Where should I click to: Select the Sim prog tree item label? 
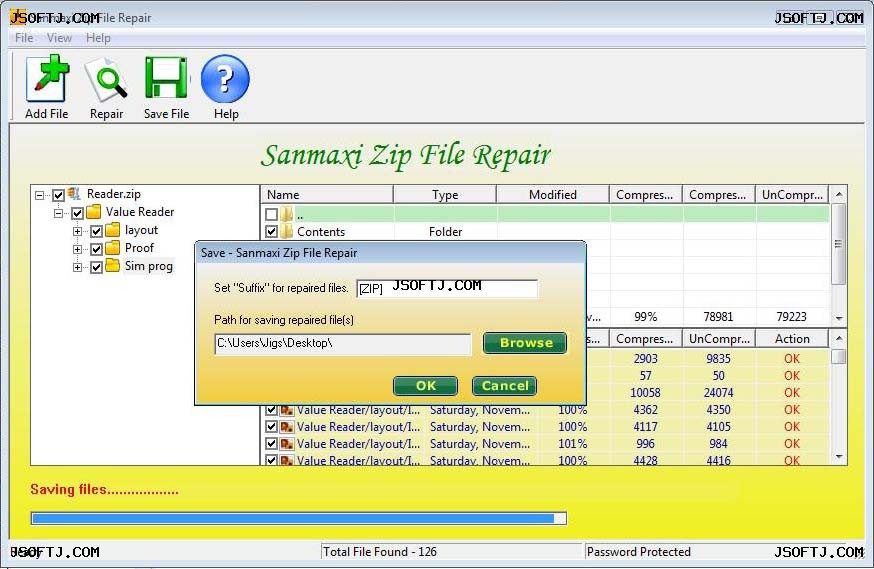tap(148, 266)
